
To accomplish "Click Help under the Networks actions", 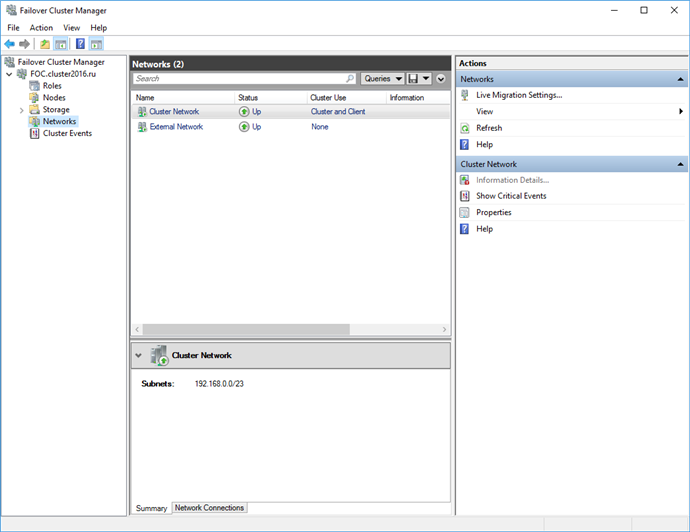I will coord(484,144).
